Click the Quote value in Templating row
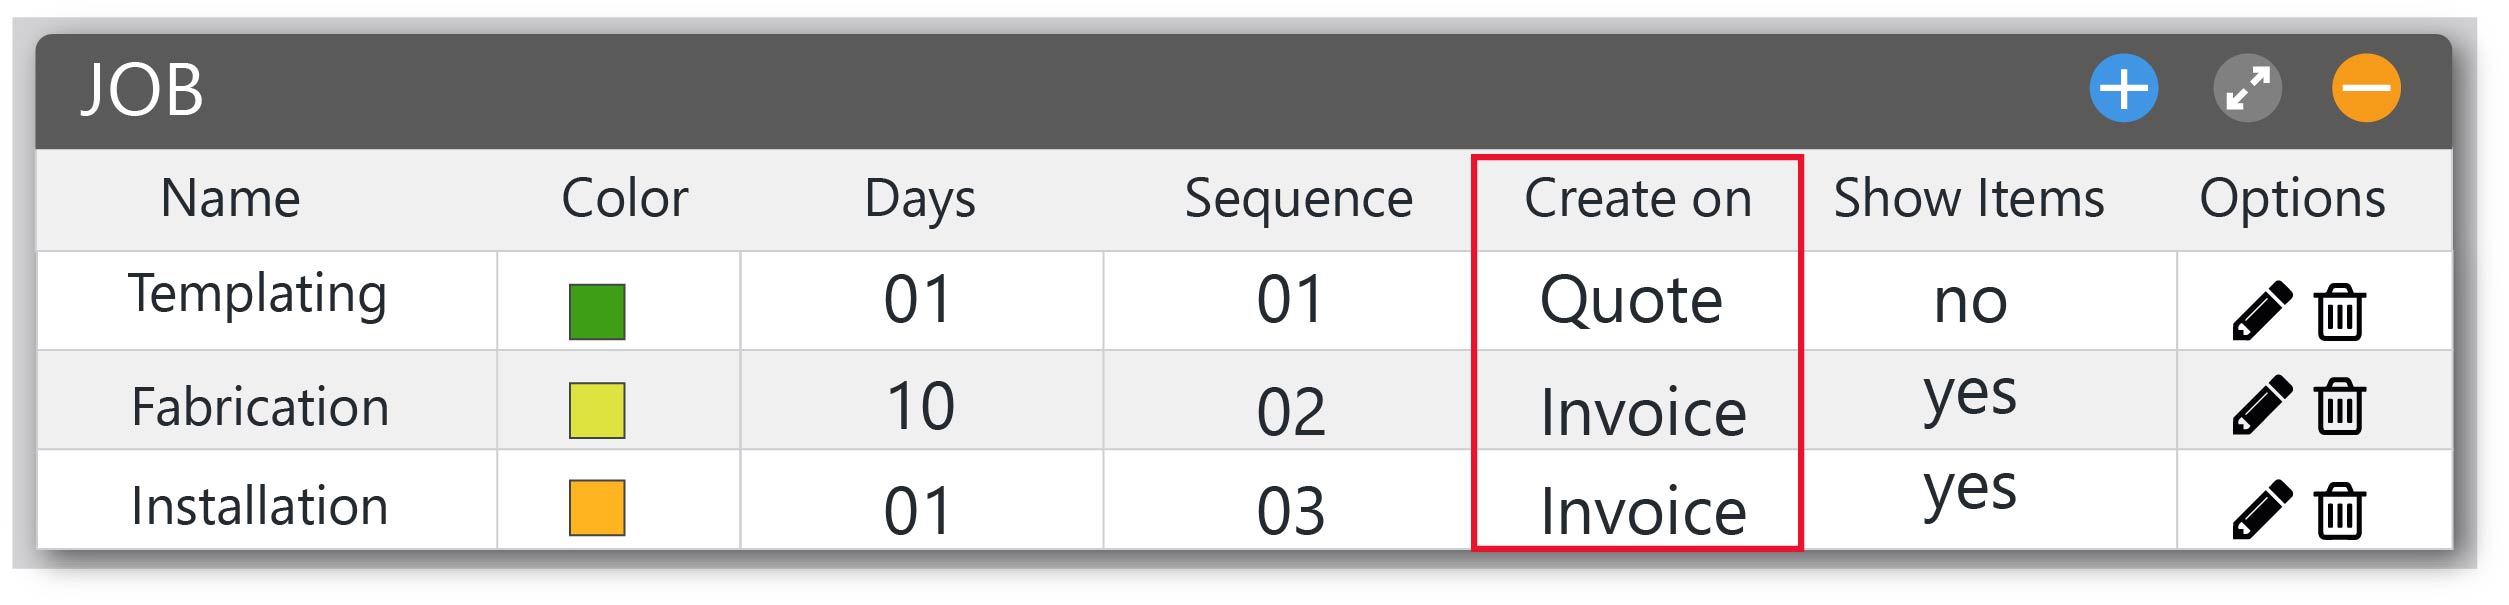 tap(1631, 300)
